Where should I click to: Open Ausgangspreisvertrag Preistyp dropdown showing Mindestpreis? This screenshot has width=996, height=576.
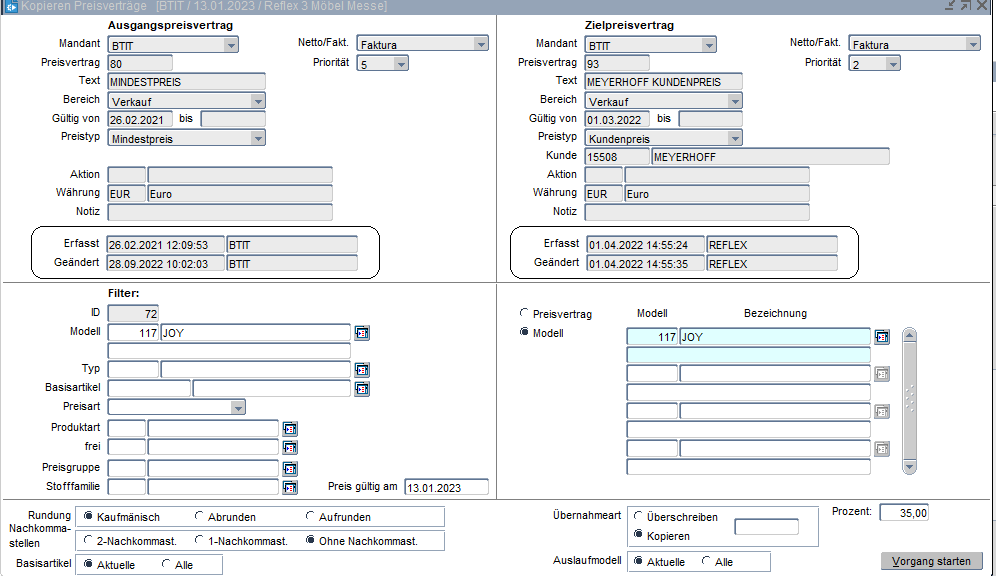(x=257, y=139)
